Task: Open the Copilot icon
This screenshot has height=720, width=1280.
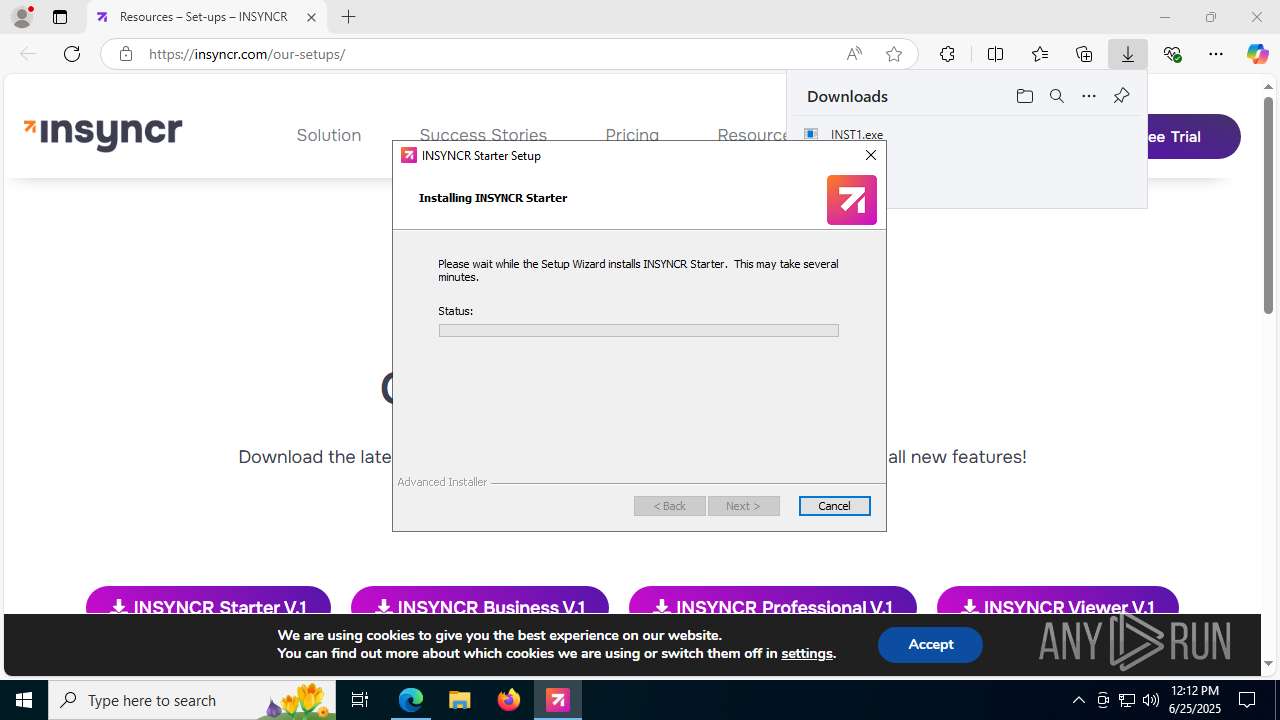Action: pos(1257,54)
